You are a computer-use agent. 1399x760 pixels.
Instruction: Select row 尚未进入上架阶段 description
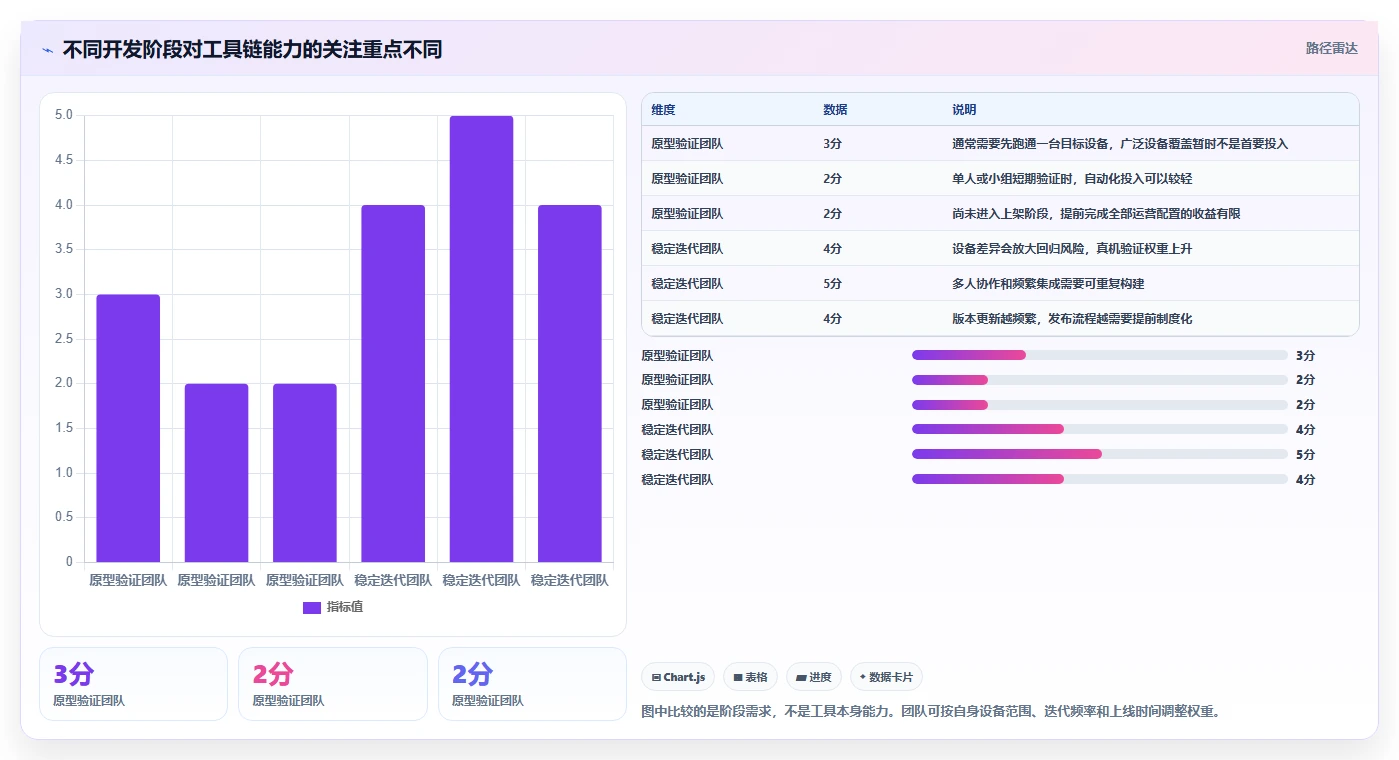coord(1096,214)
